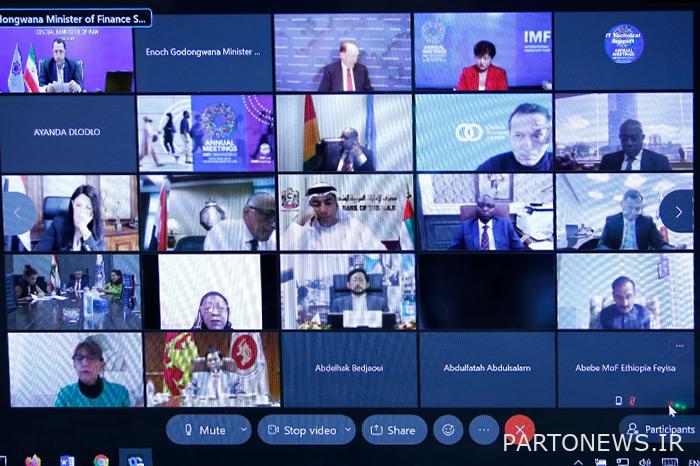Open the three-dot more options menu
Viewport: 700px width, 466px height.
[484, 430]
